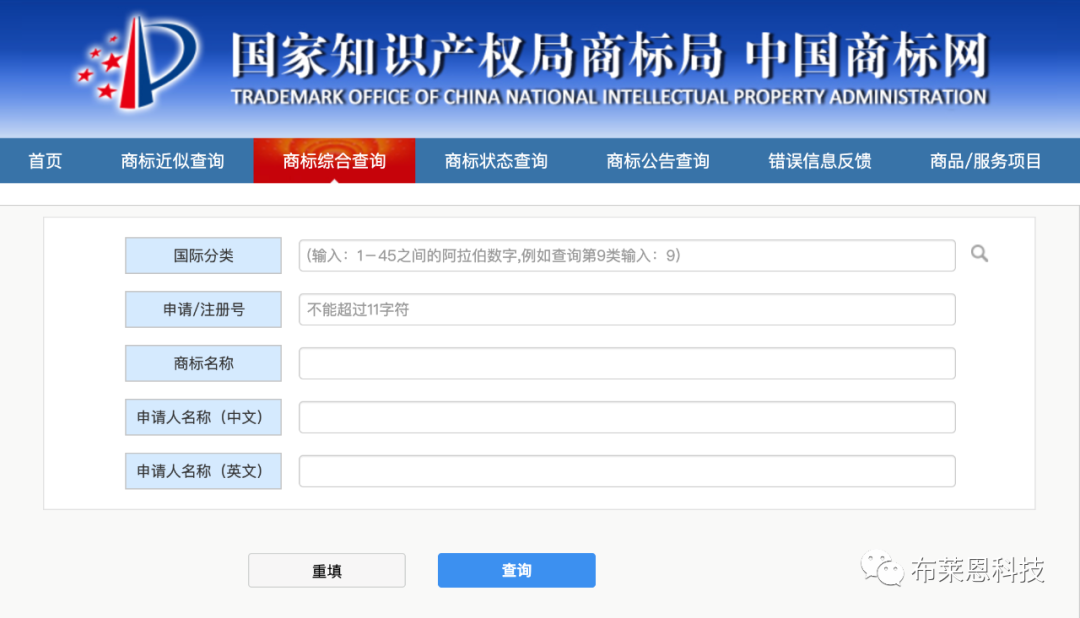Click the 重填 reset button
This screenshot has height=618, width=1080.
click(326, 570)
